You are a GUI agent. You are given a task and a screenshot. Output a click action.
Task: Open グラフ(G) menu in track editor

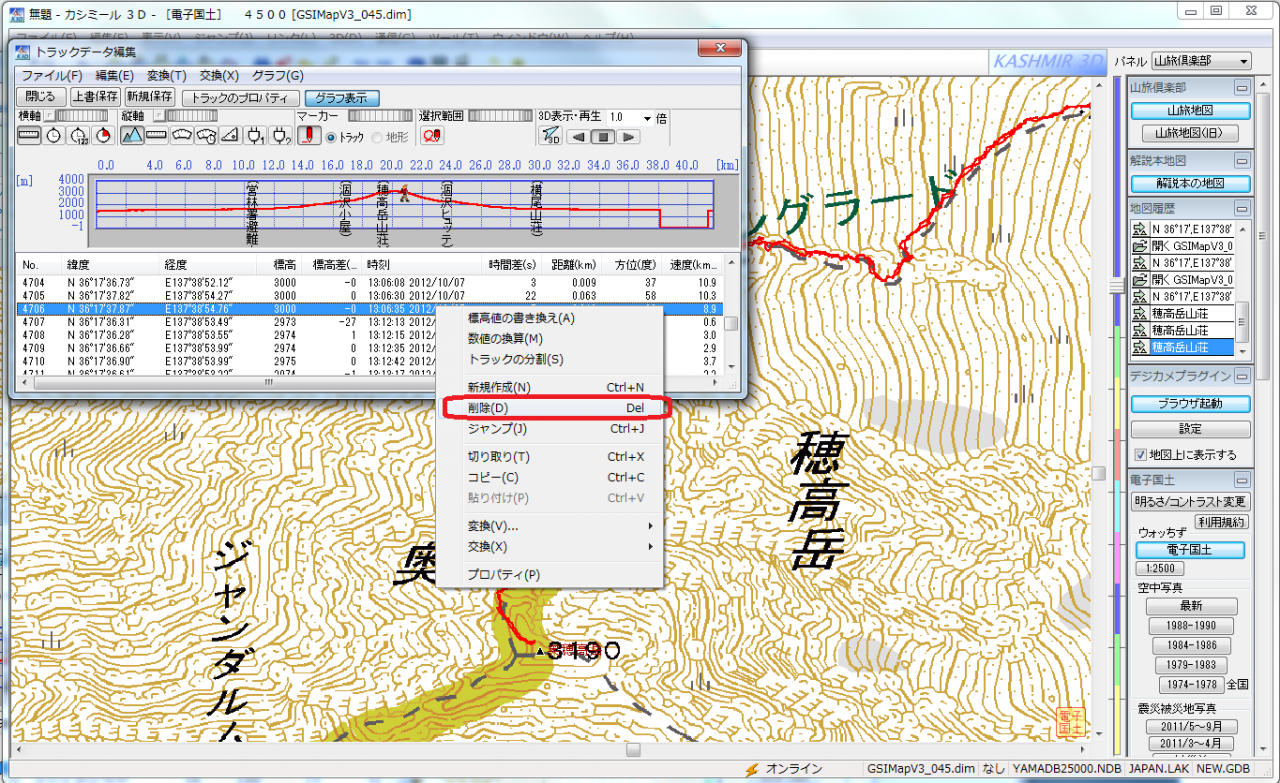point(278,75)
